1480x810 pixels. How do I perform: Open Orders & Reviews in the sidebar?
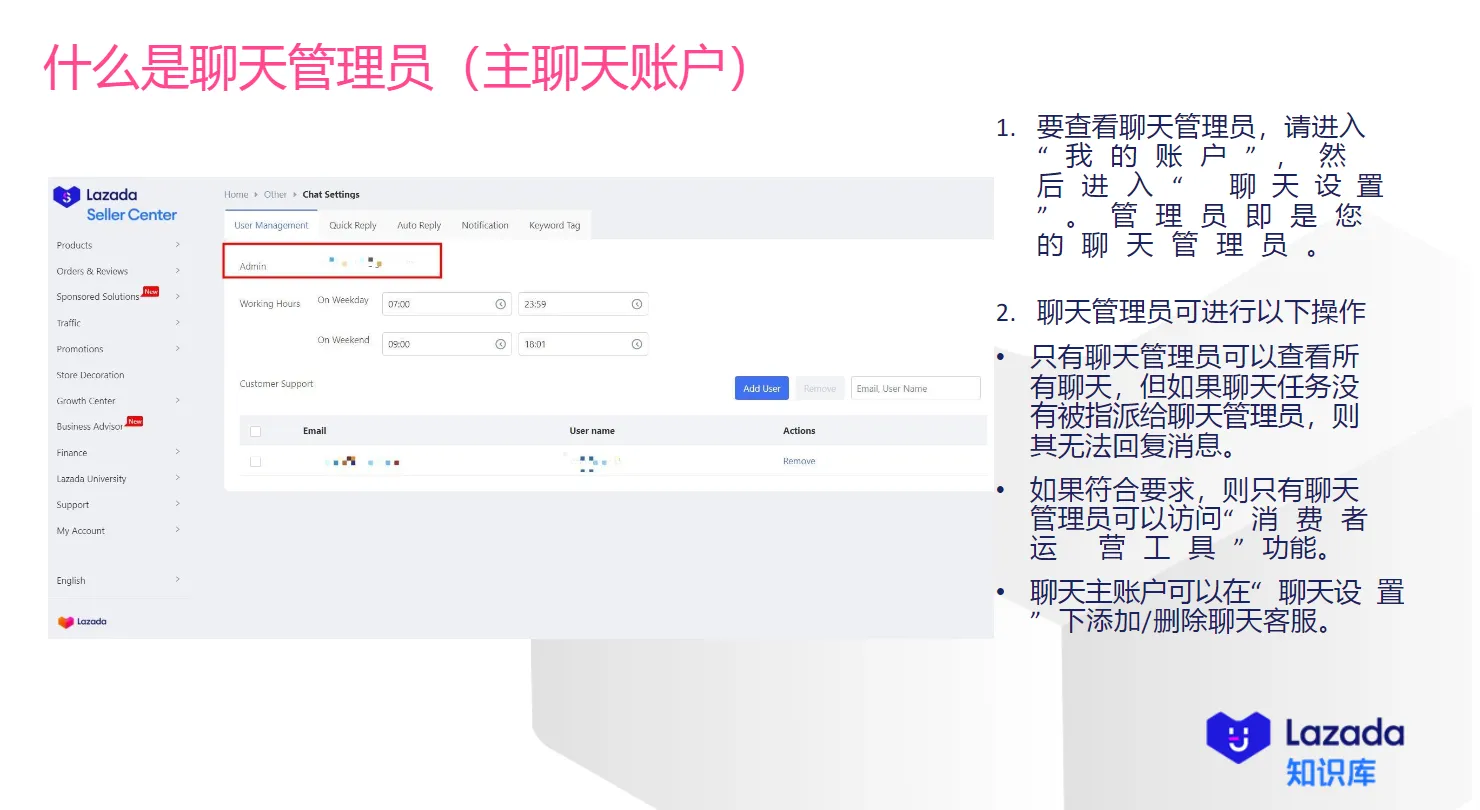(x=92, y=270)
